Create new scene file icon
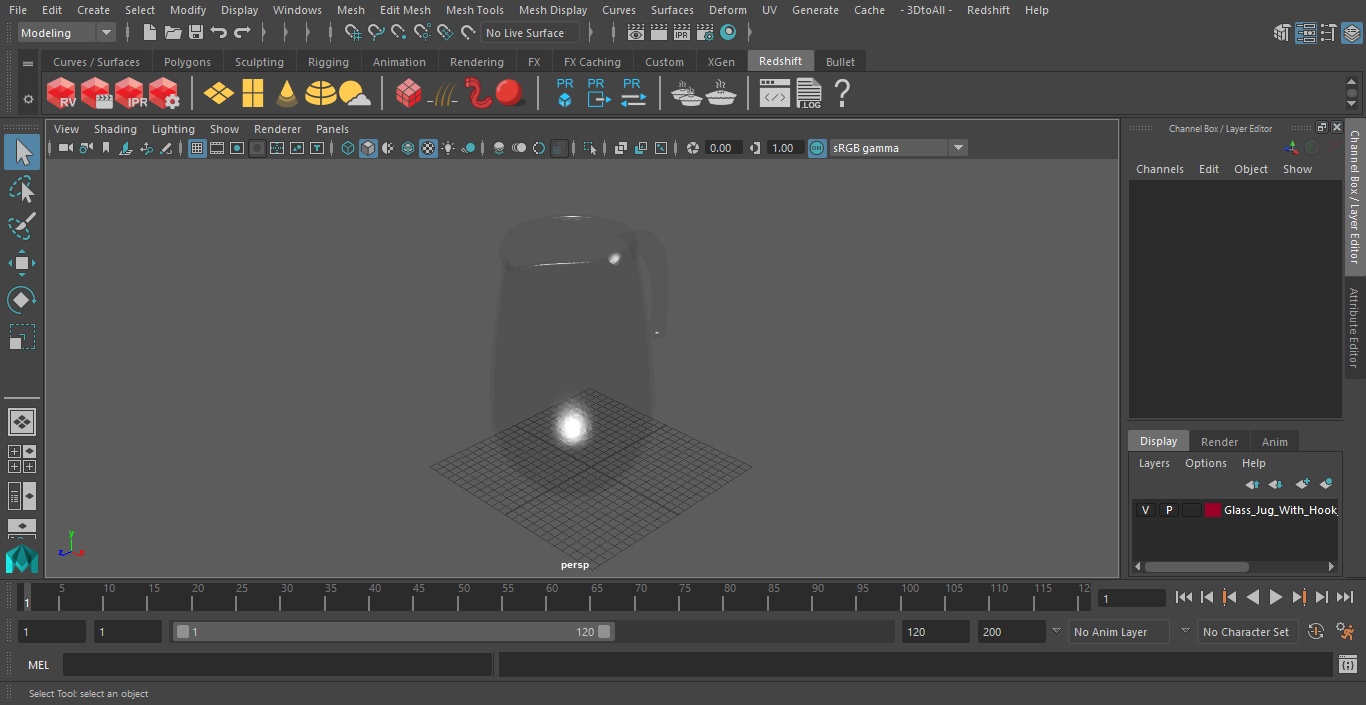 [x=150, y=33]
